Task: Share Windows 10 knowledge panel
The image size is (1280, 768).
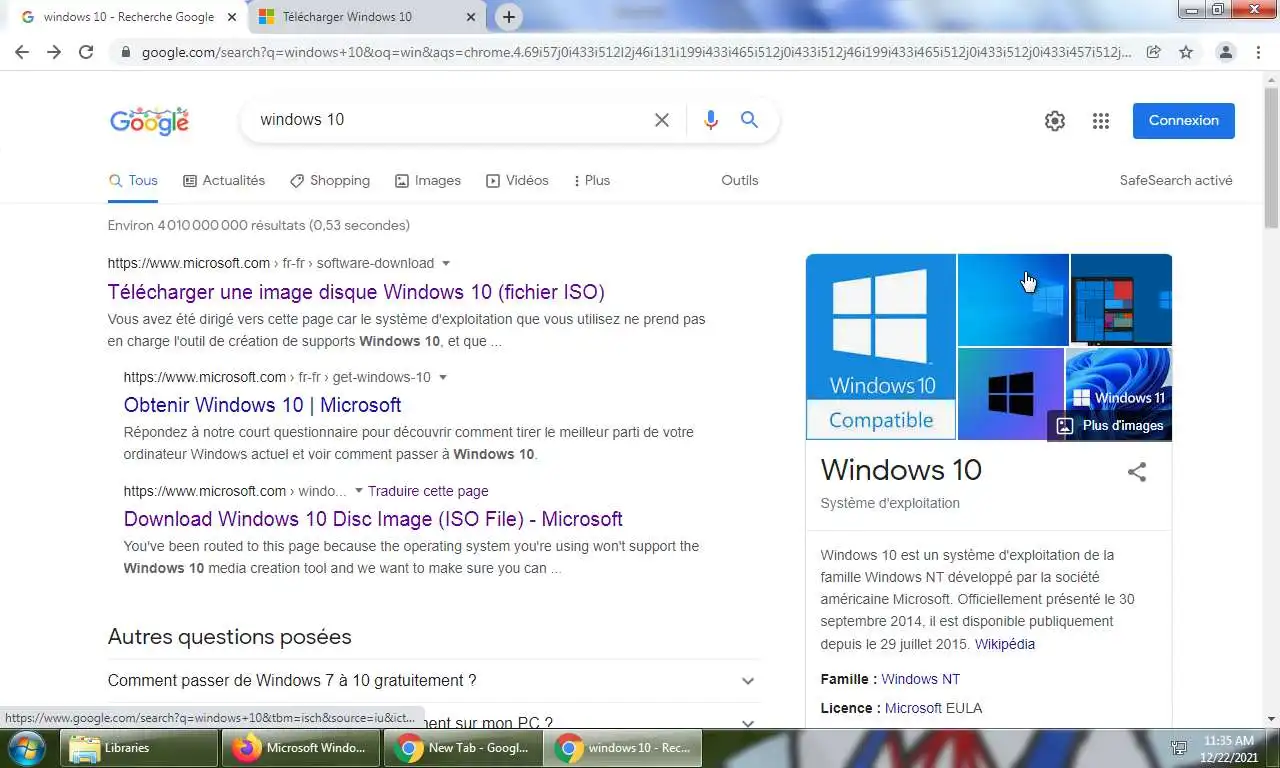Action: point(1137,472)
